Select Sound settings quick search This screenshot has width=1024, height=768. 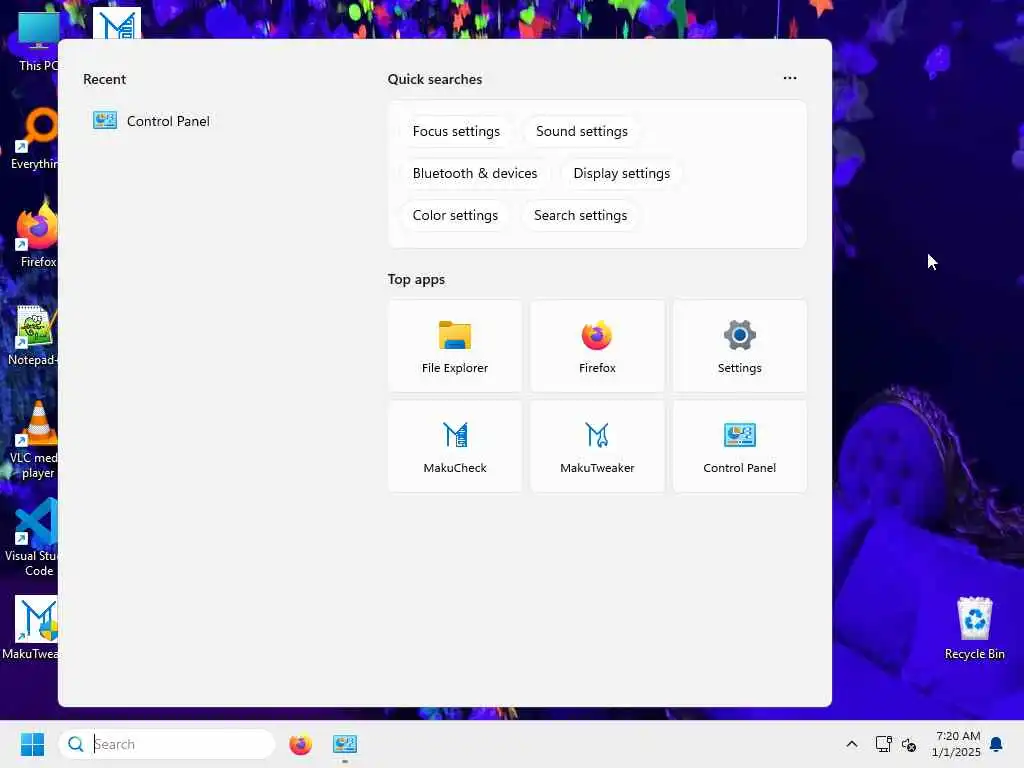[x=581, y=131]
